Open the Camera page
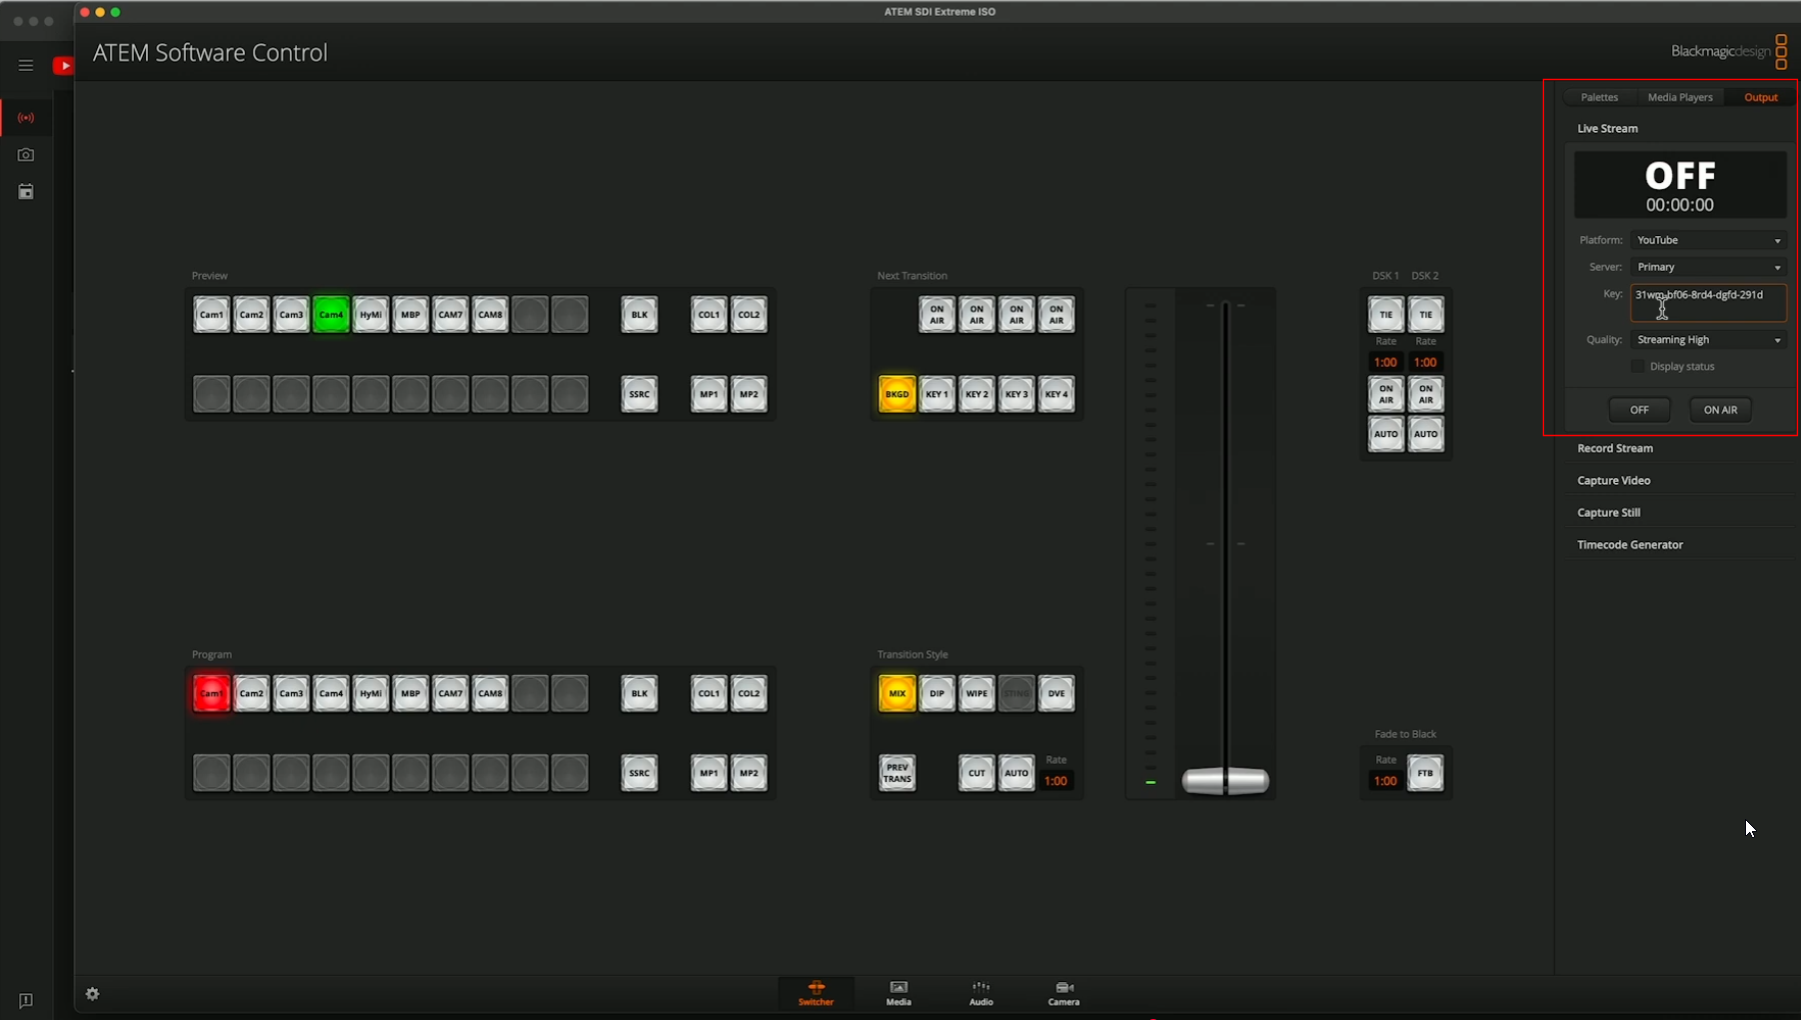The width and height of the screenshot is (1801, 1020). click(x=1063, y=993)
